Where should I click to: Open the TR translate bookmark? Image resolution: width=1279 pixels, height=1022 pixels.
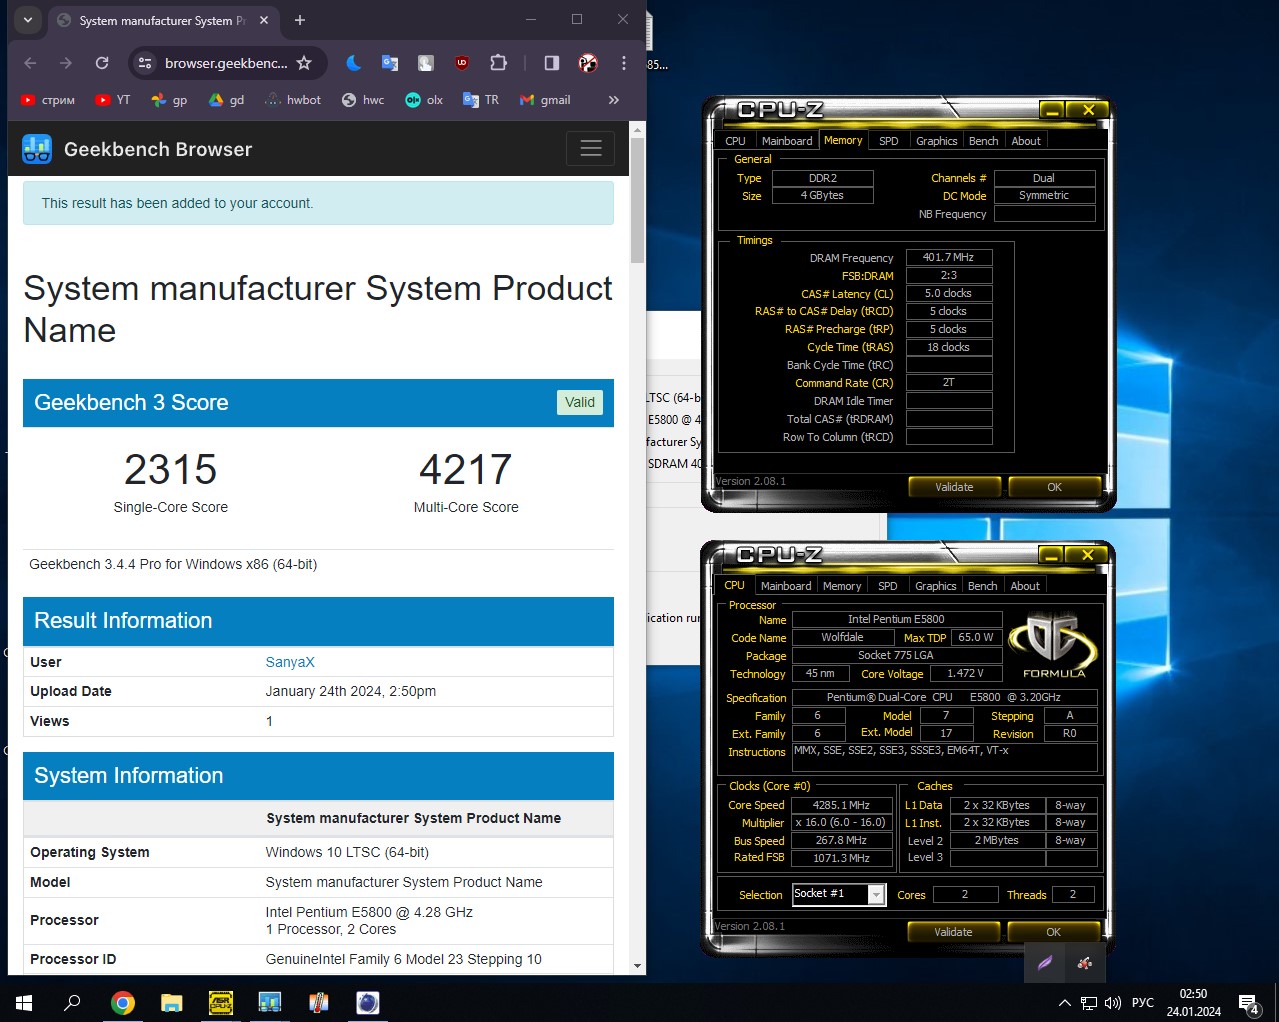481,100
